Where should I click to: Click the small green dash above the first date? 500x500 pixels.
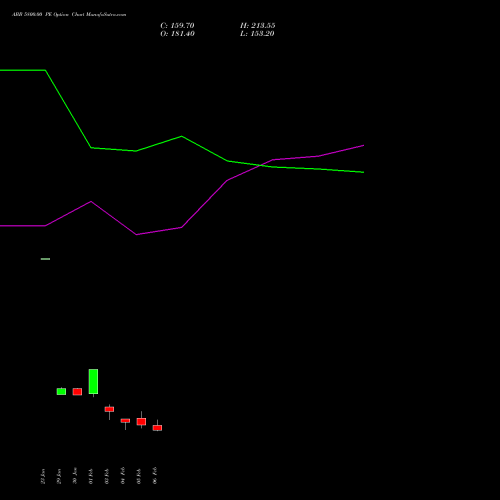45,259
